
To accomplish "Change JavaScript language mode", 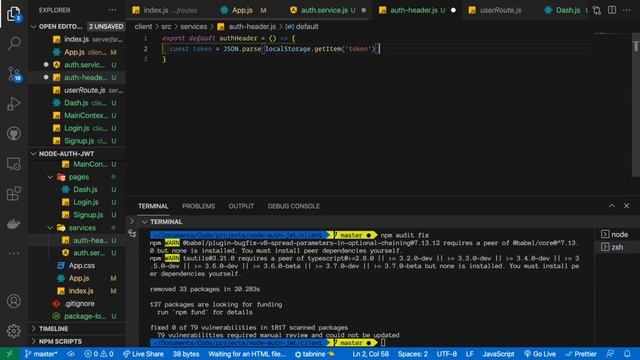I will pyautogui.click(x=498, y=354).
